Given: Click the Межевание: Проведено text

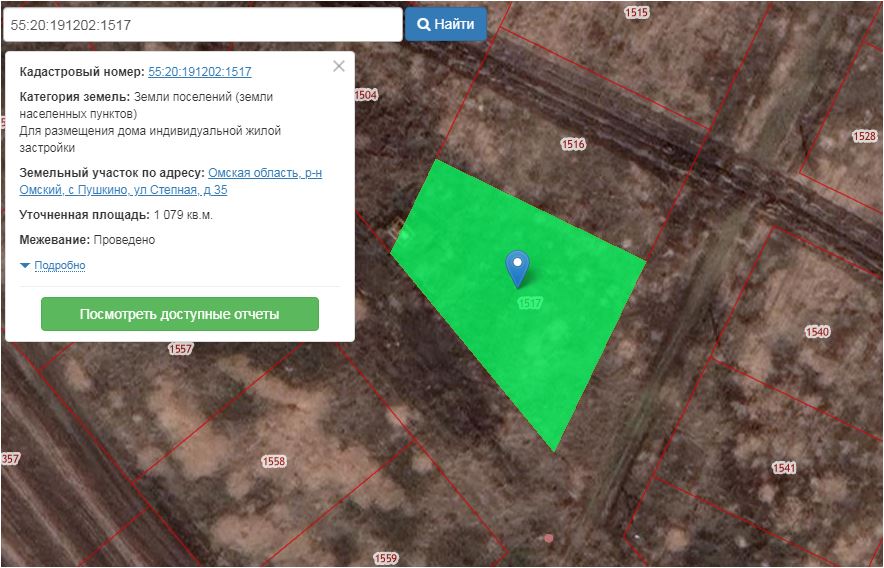Looking at the screenshot, I should (x=87, y=240).
